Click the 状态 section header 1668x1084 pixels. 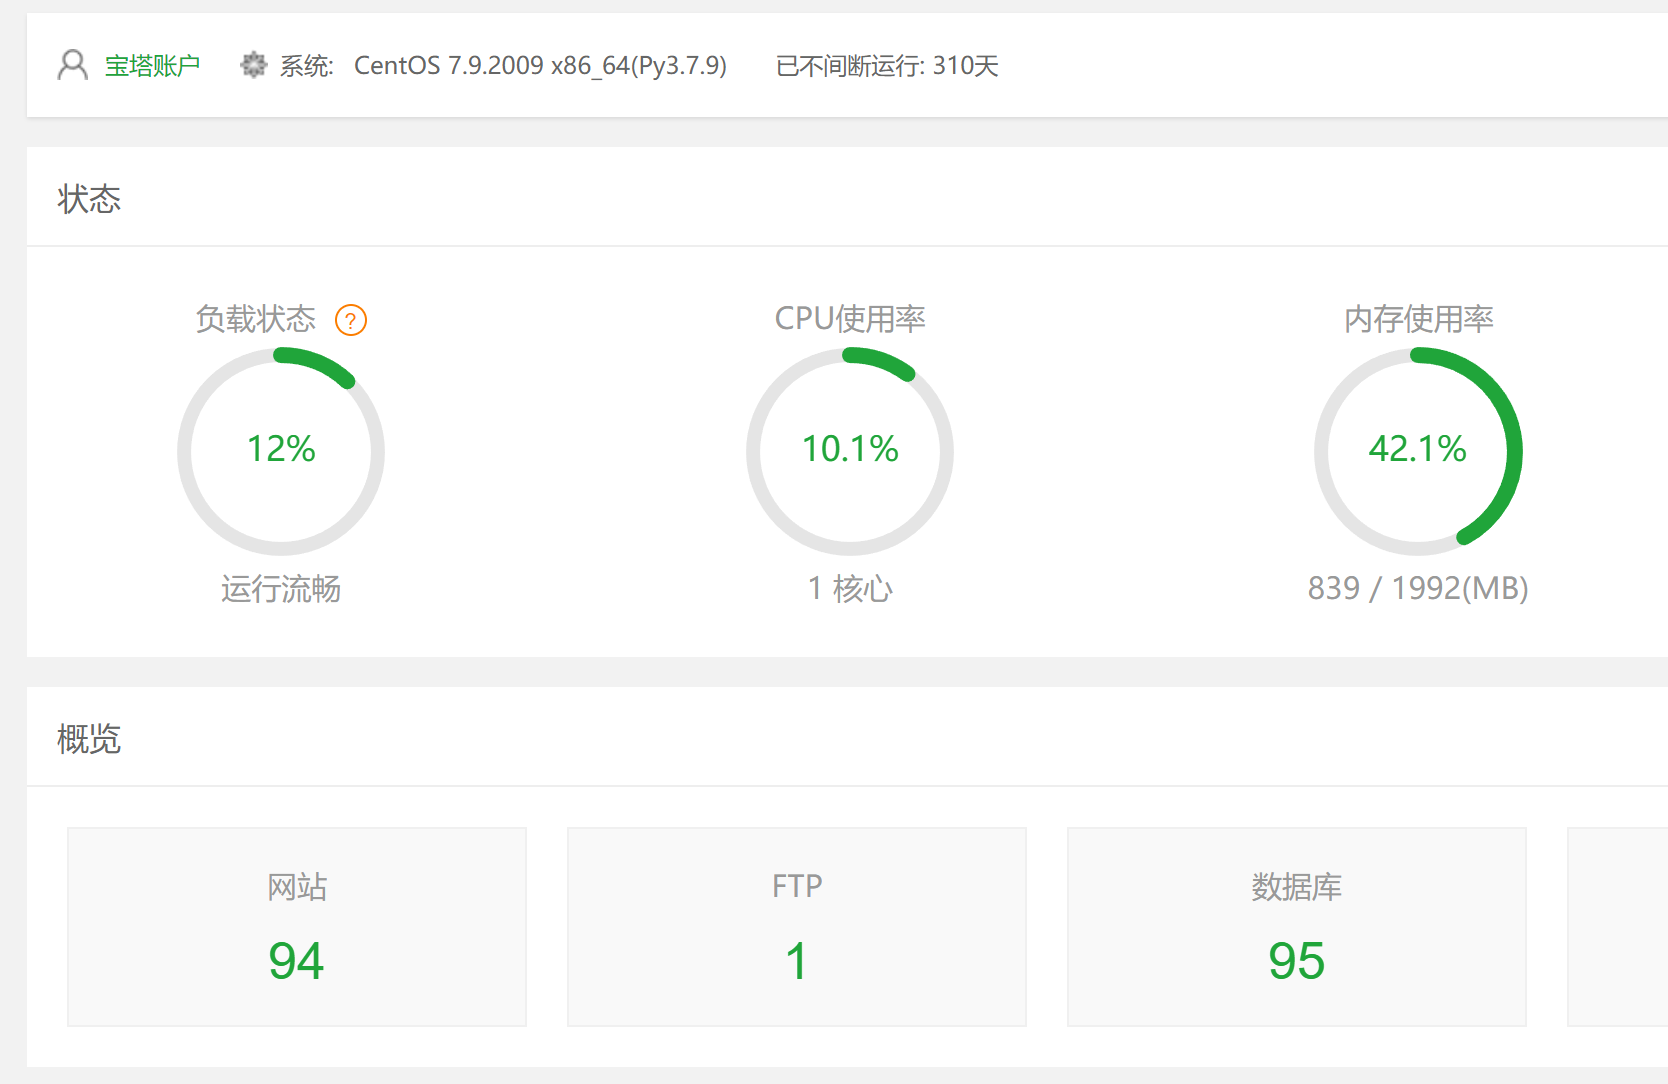(89, 199)
